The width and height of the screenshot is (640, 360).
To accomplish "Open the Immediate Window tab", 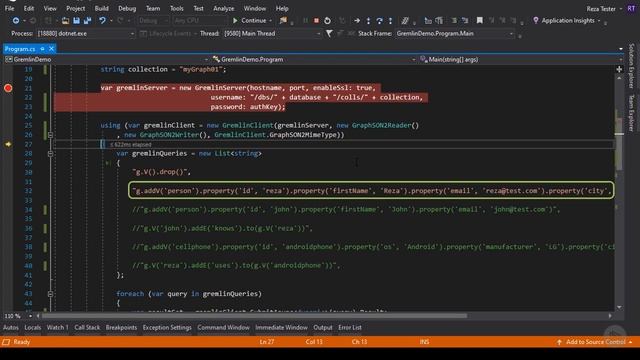I will click(x=281, y=327).
